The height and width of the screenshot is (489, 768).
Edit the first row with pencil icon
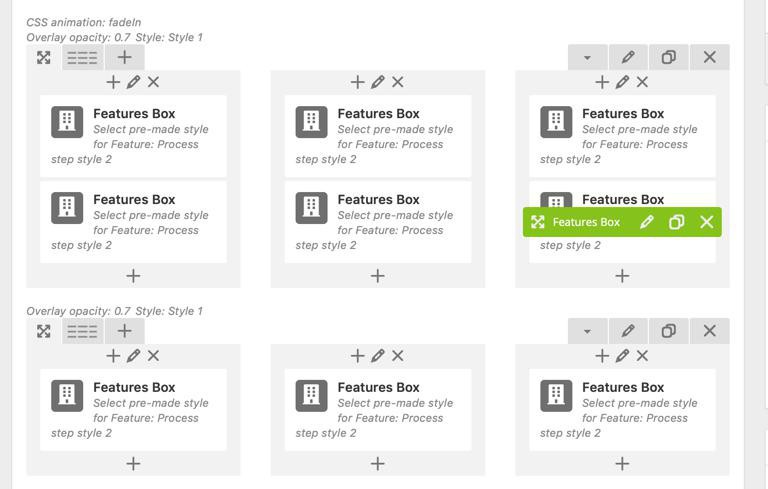tap(628, 58)
